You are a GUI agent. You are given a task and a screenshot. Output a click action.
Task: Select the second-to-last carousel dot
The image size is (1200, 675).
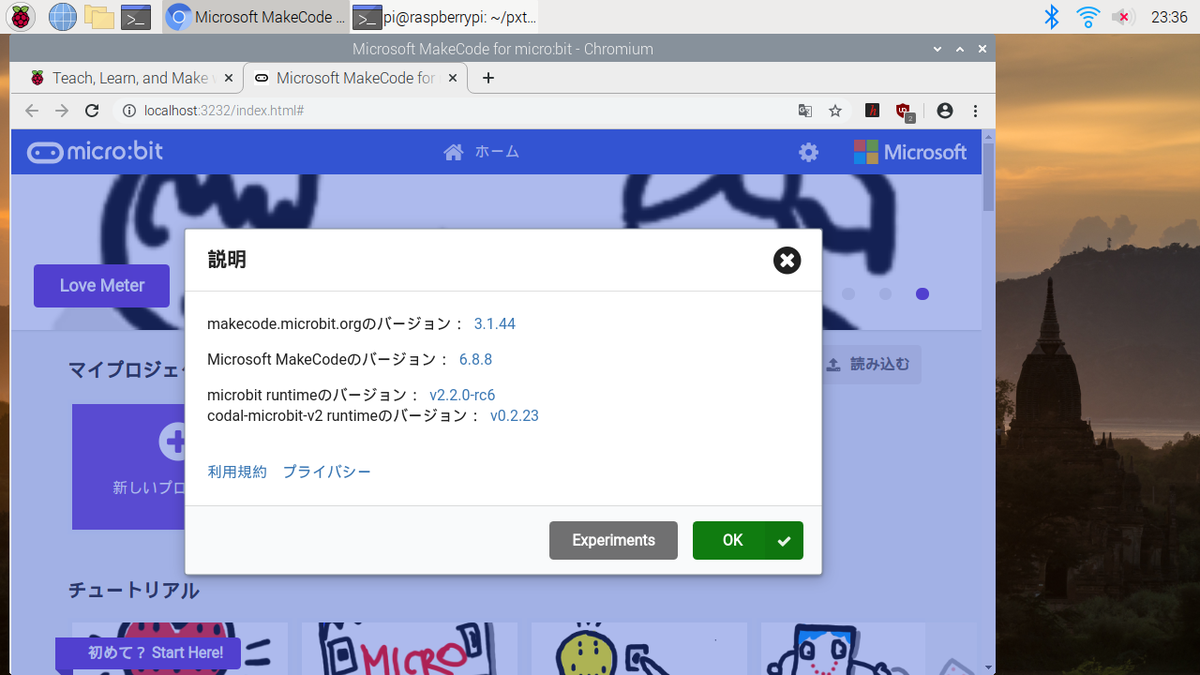885,294
